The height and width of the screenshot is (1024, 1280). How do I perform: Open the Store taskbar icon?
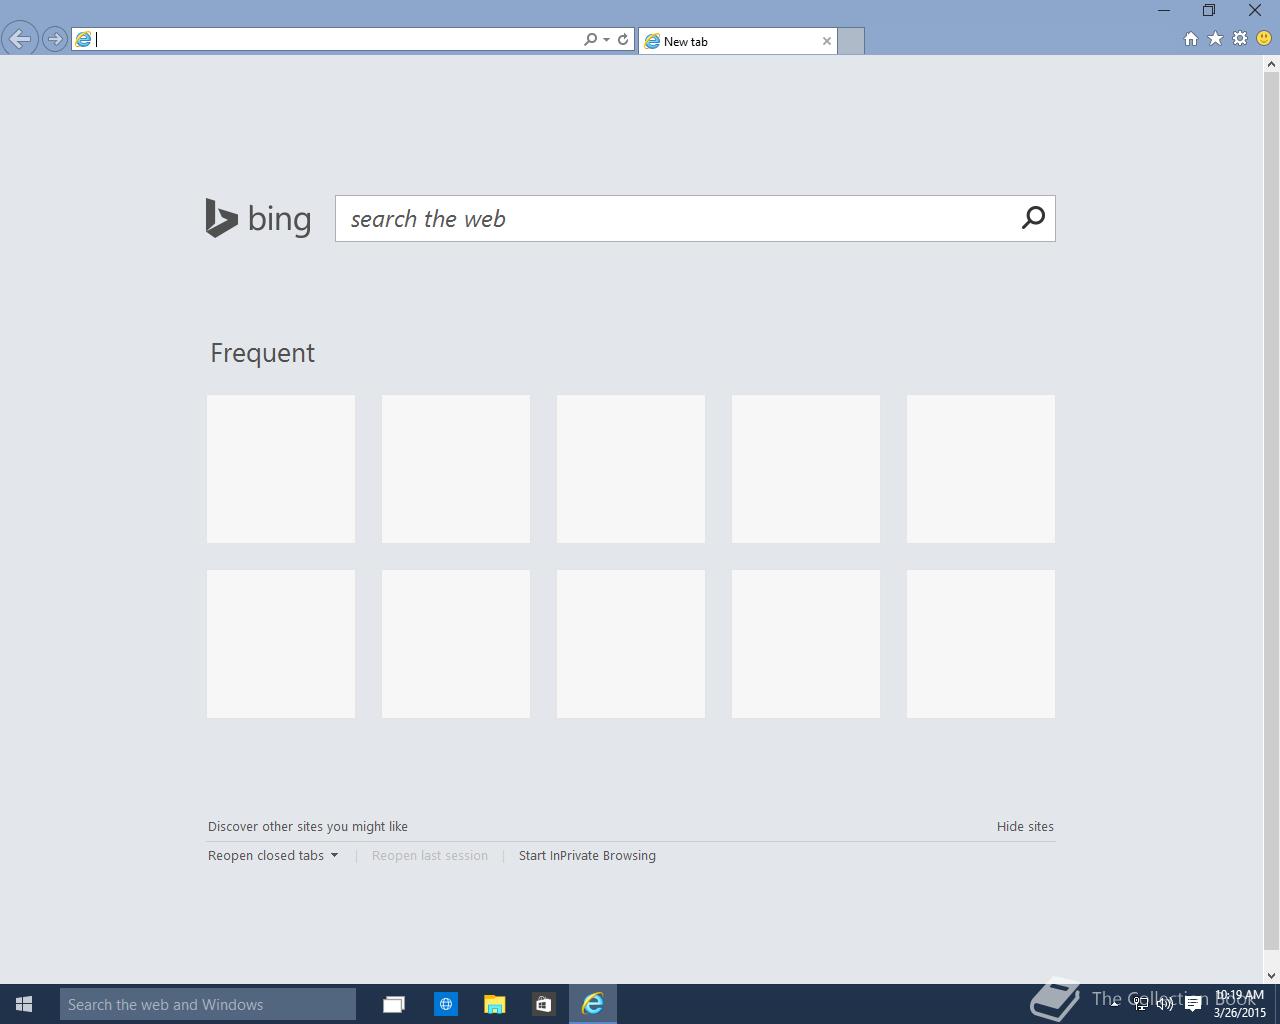[543, 1004]
